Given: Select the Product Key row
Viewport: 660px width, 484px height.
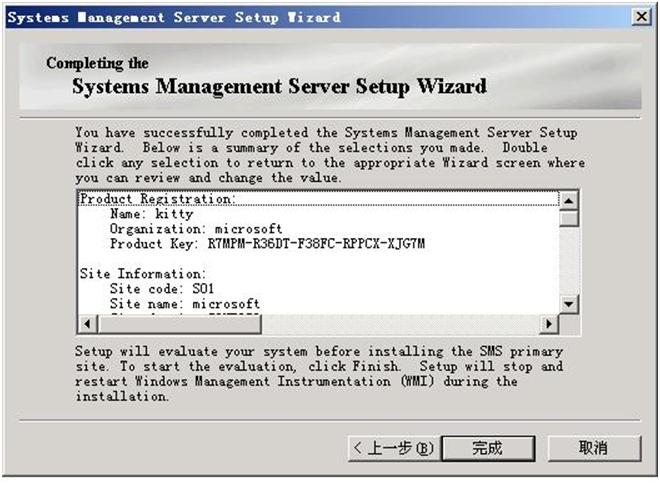Looking at the screenshot, I should (x=319, y=244).
